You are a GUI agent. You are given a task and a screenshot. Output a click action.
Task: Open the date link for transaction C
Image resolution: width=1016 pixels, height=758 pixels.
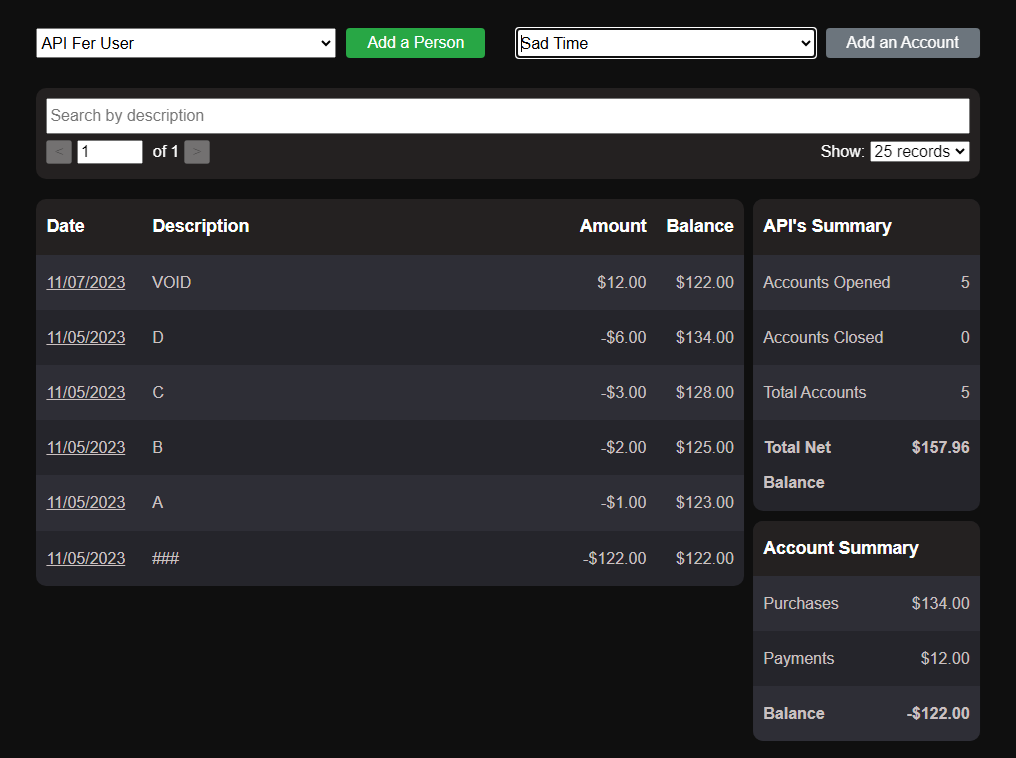click(86, 393)
